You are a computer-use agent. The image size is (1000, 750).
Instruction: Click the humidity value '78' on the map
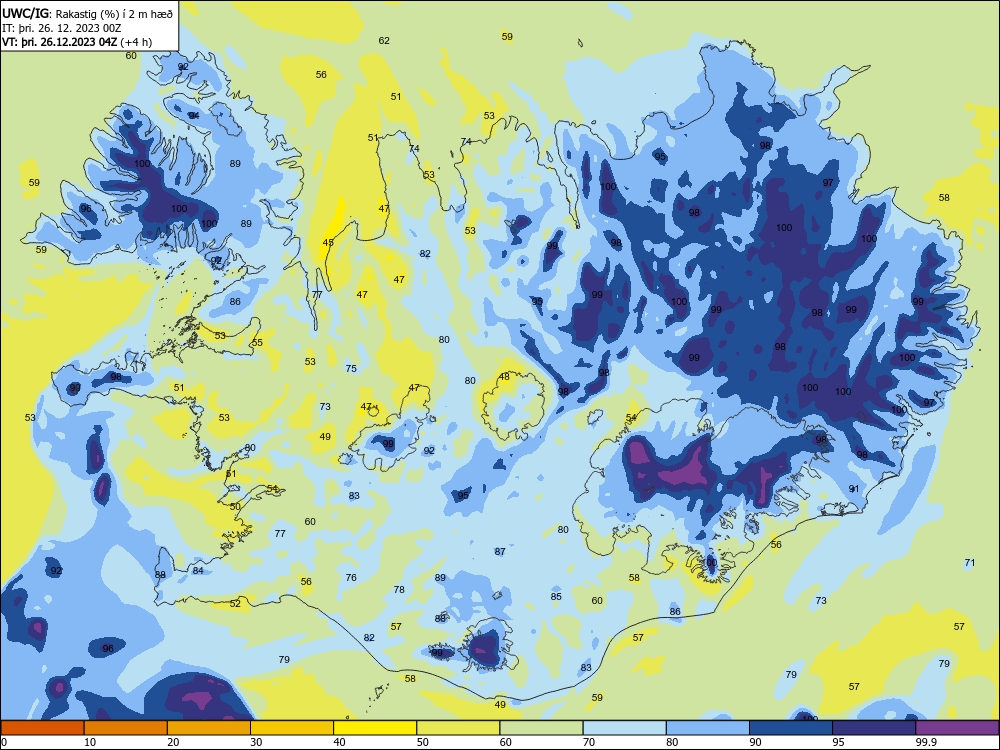pyautogui.click(x=399, y=589)
